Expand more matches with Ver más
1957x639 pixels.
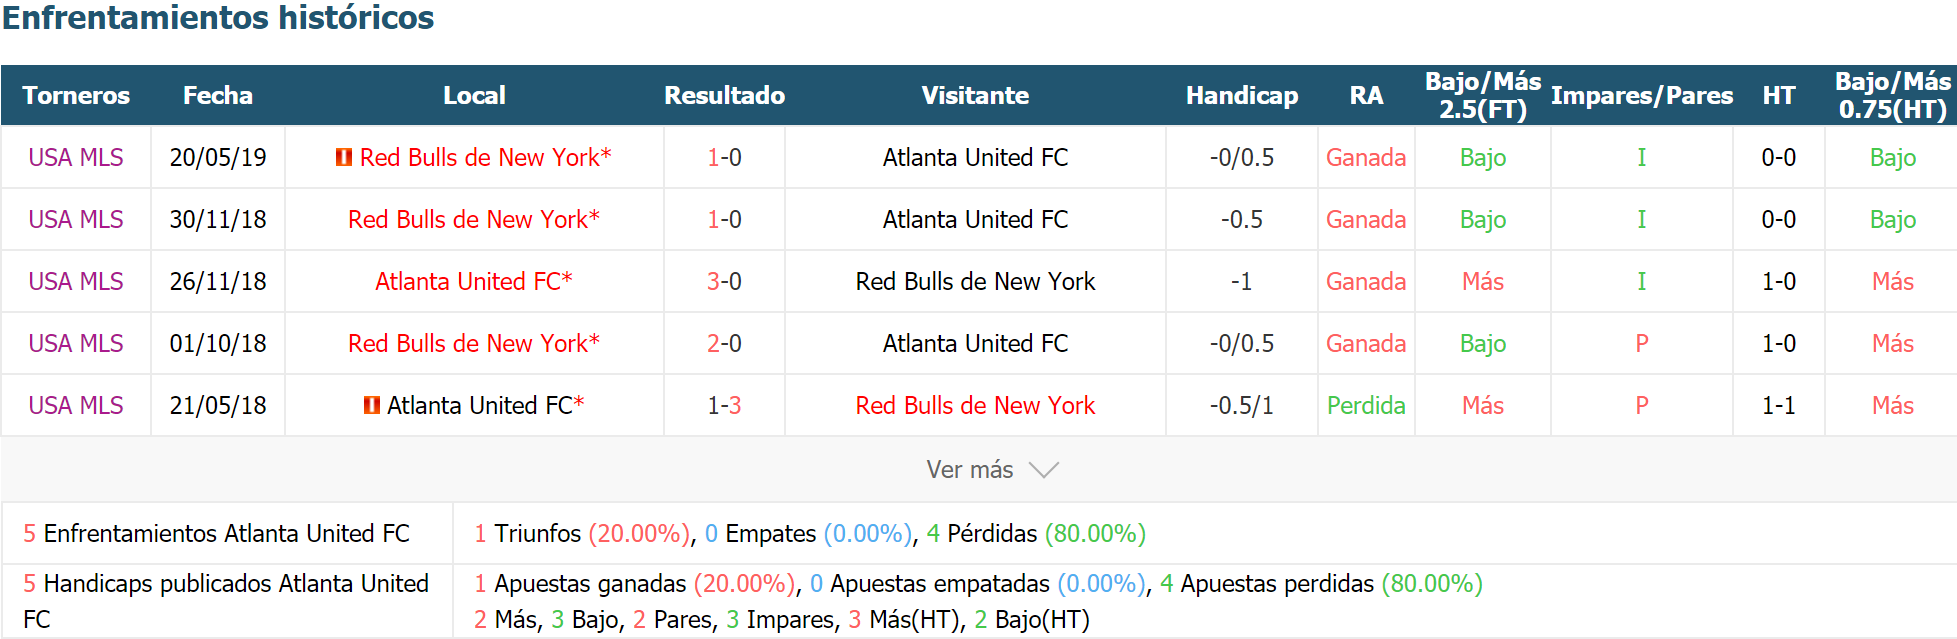pos(992,470)
